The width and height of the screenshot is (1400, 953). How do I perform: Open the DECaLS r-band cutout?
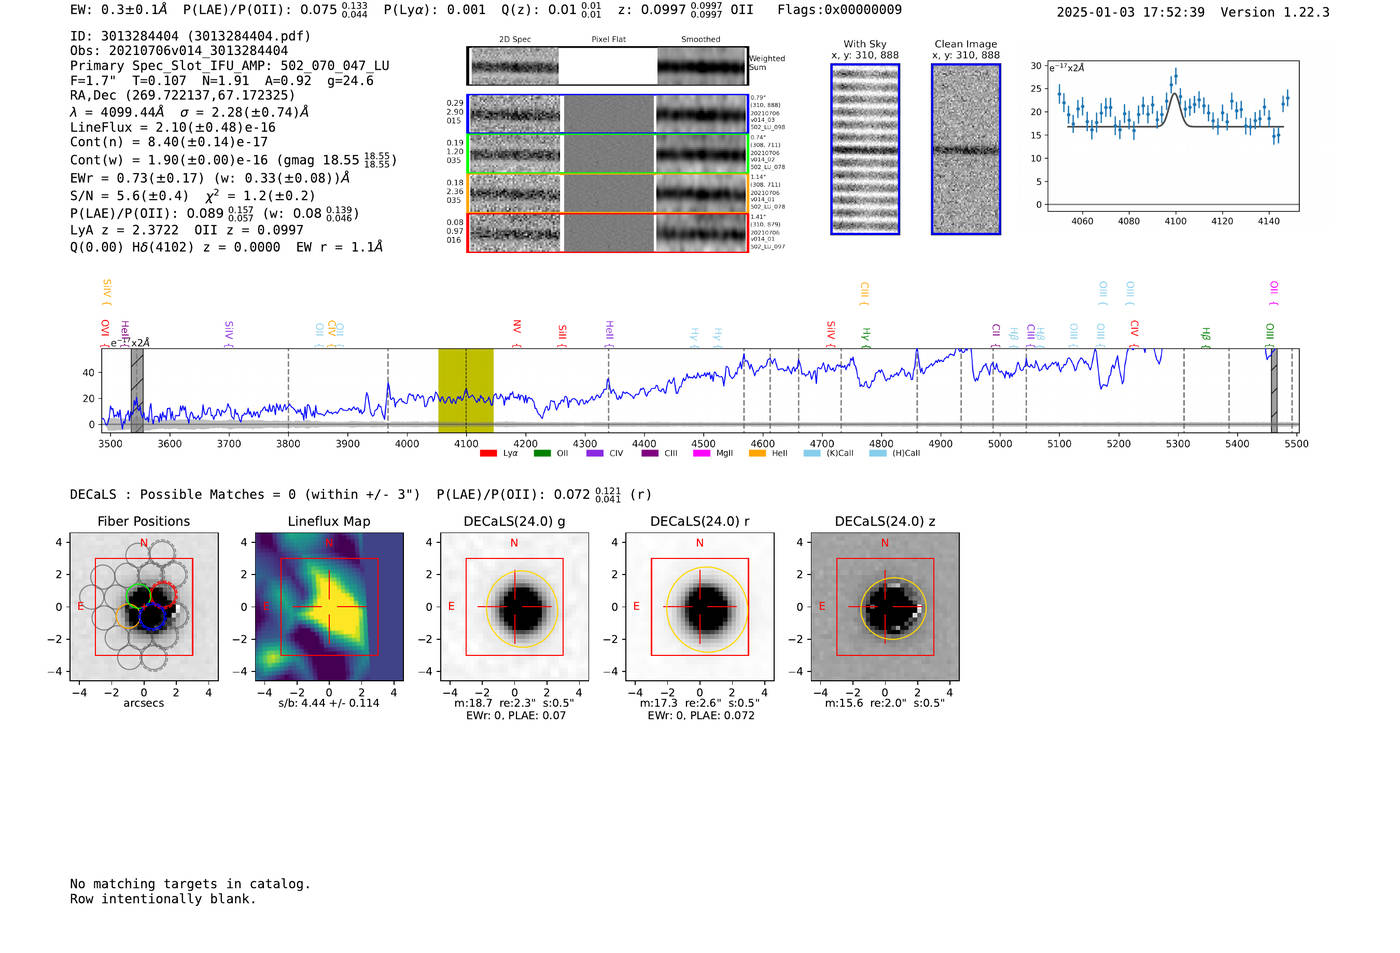pos(699,606)
